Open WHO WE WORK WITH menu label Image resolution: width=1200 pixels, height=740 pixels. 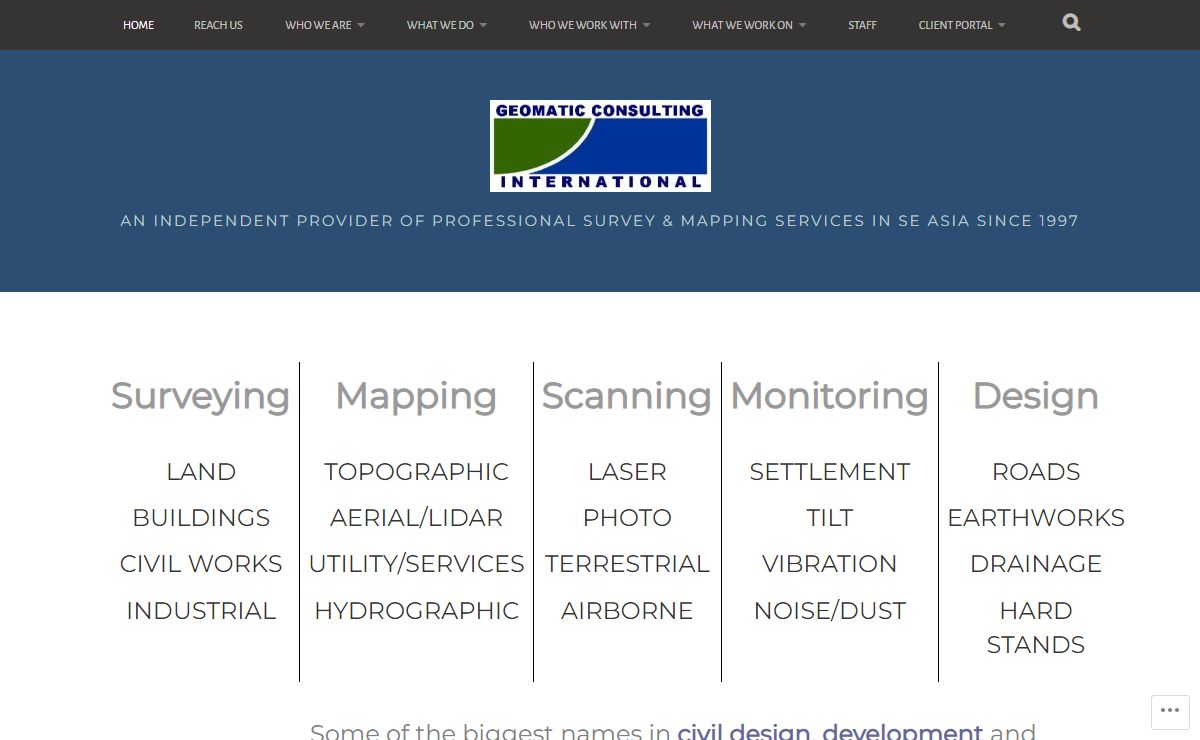point(583,25)
